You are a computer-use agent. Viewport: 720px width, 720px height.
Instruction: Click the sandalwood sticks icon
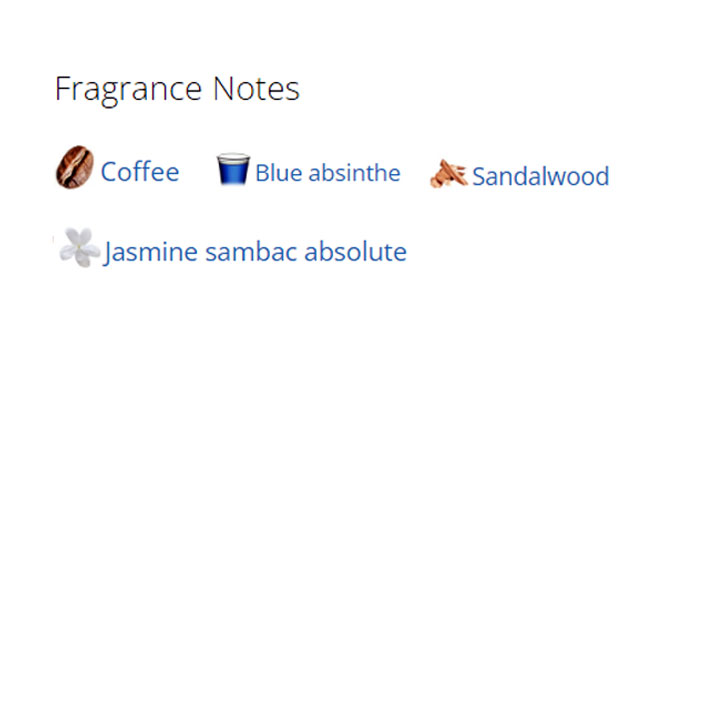(x=448, y=174)
